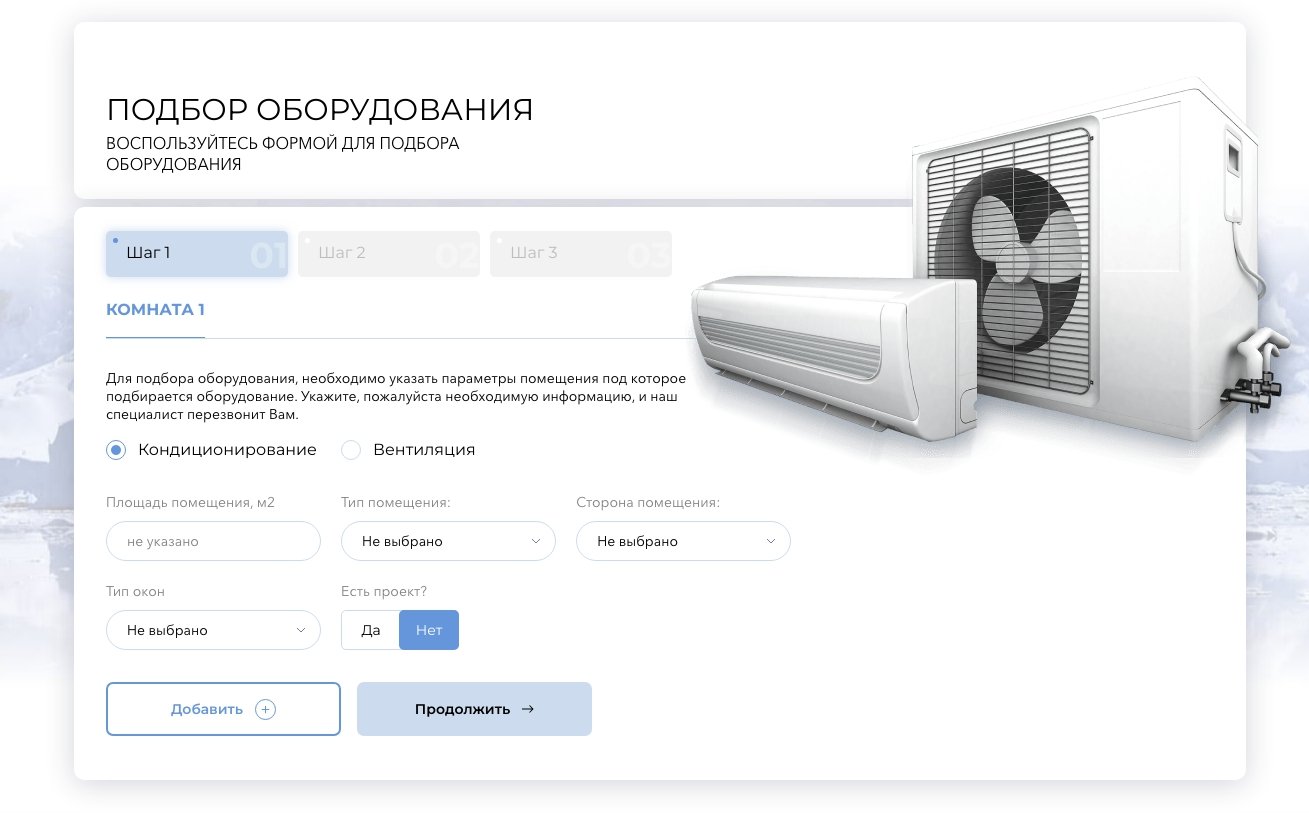Click the chevron in Тип окон field

(x=301, y=631)
